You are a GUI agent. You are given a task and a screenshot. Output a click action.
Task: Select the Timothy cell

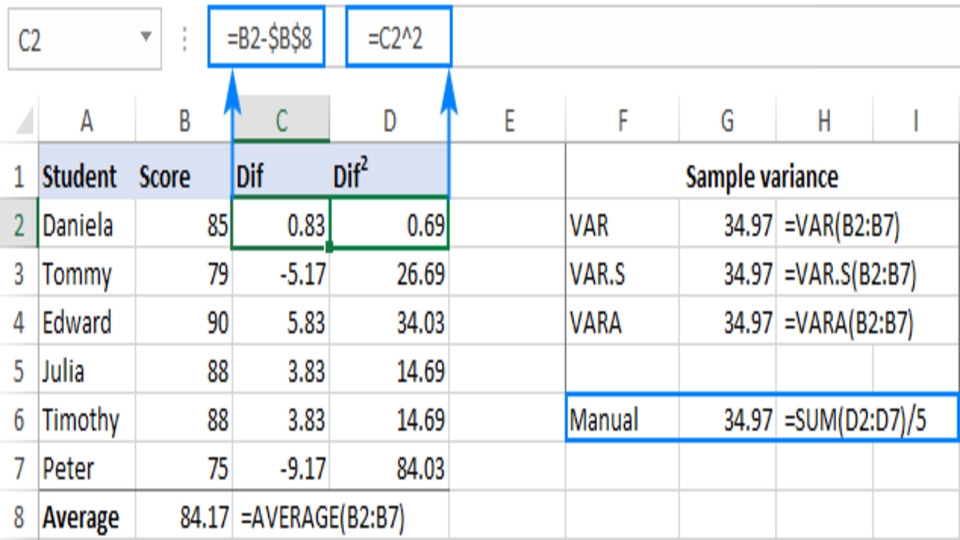pyautogui.click(x=87, y=419)
